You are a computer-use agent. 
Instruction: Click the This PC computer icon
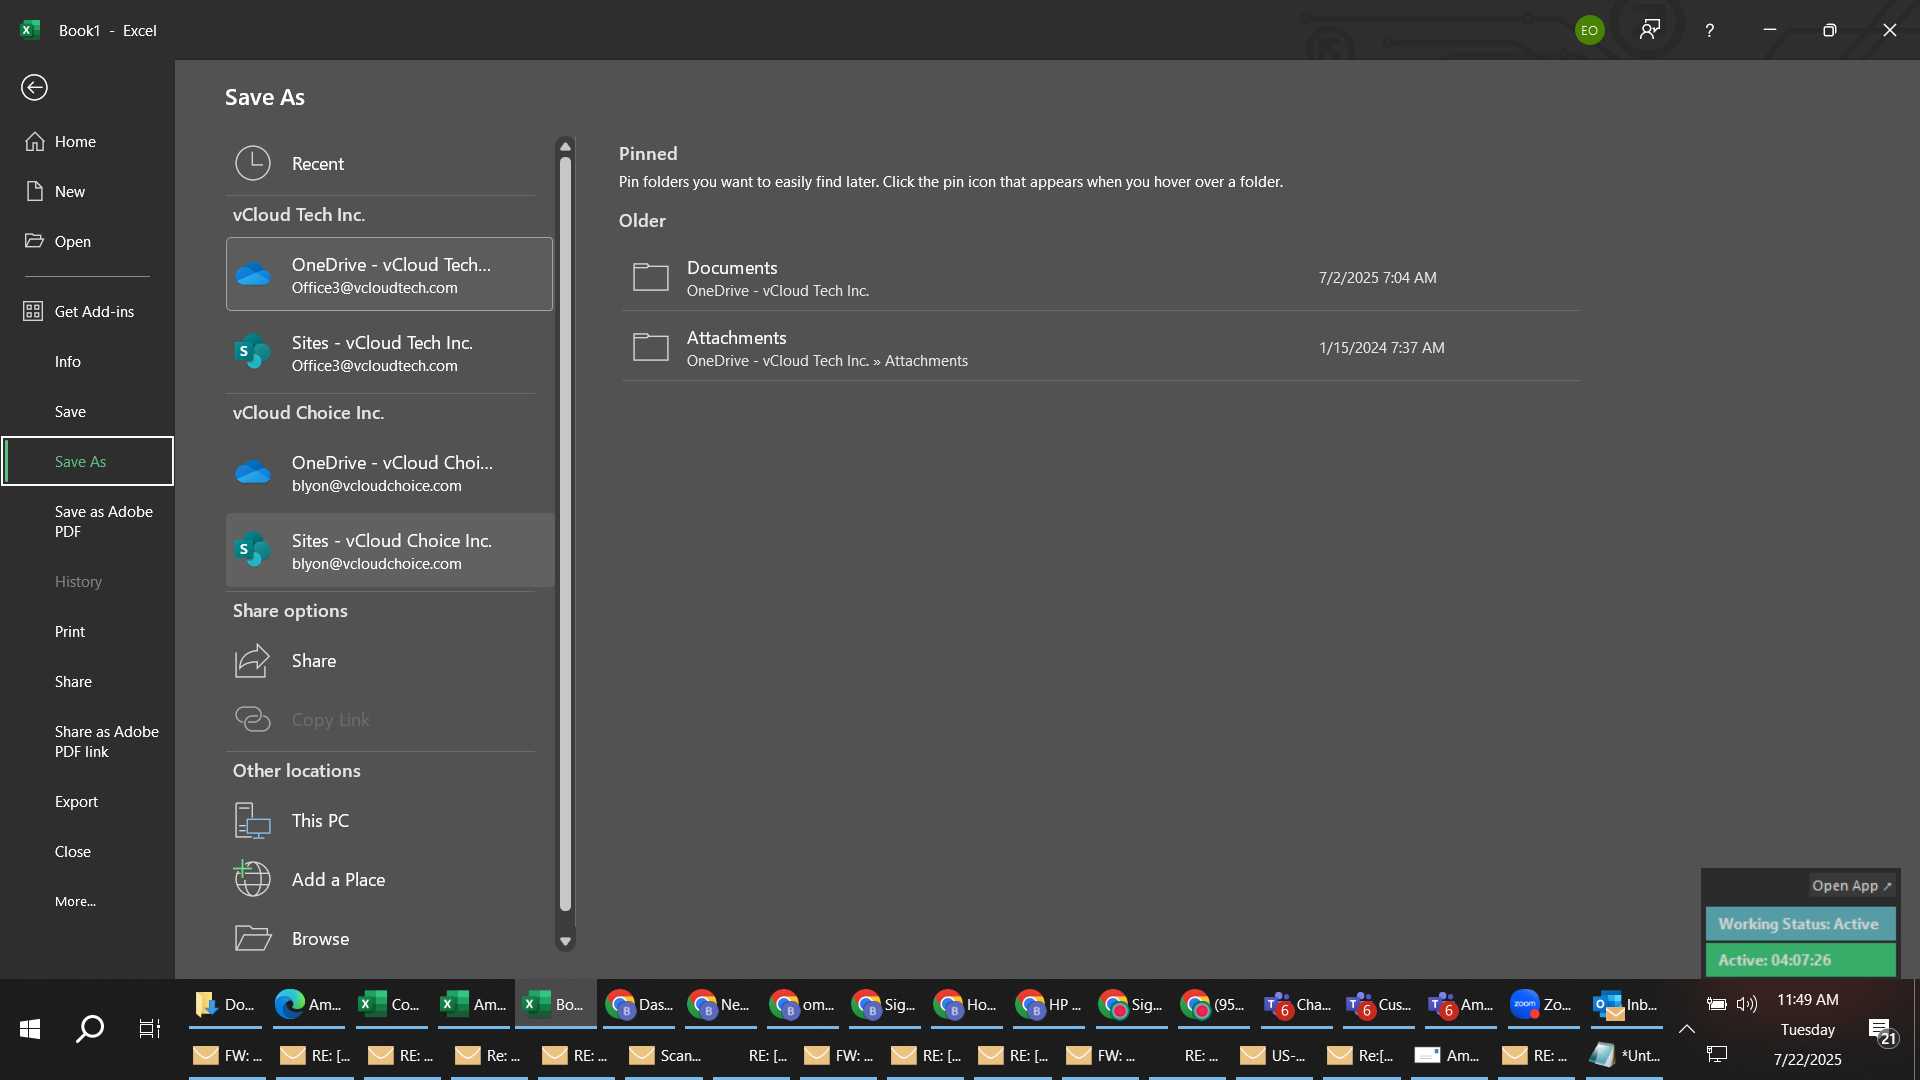(x=253, y=821)
